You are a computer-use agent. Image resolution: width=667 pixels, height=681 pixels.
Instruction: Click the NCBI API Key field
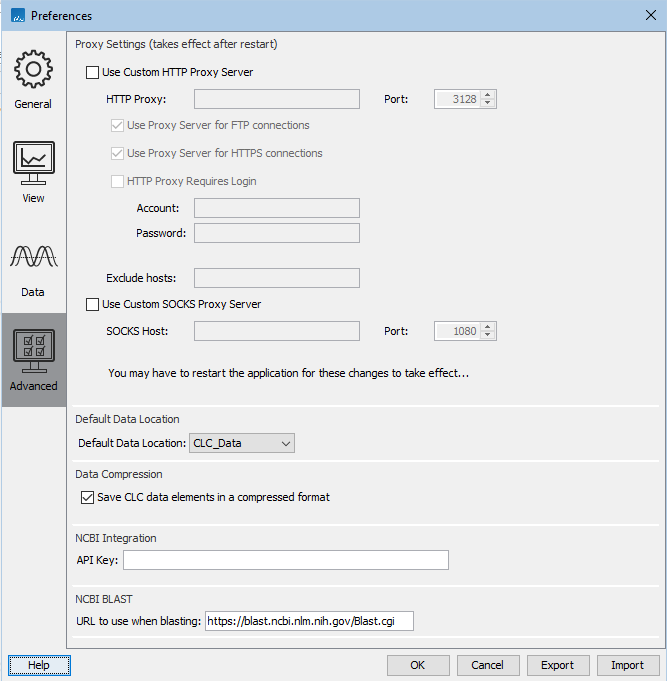pos(285,560)
